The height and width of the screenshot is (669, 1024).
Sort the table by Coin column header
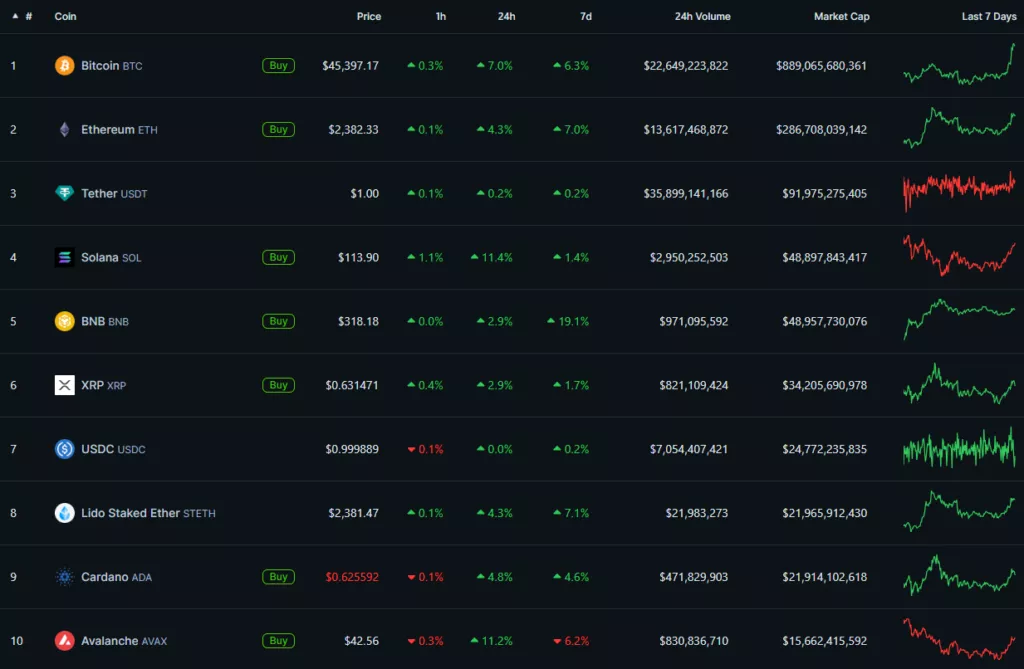pyautogui.click(x=65, y=16)
